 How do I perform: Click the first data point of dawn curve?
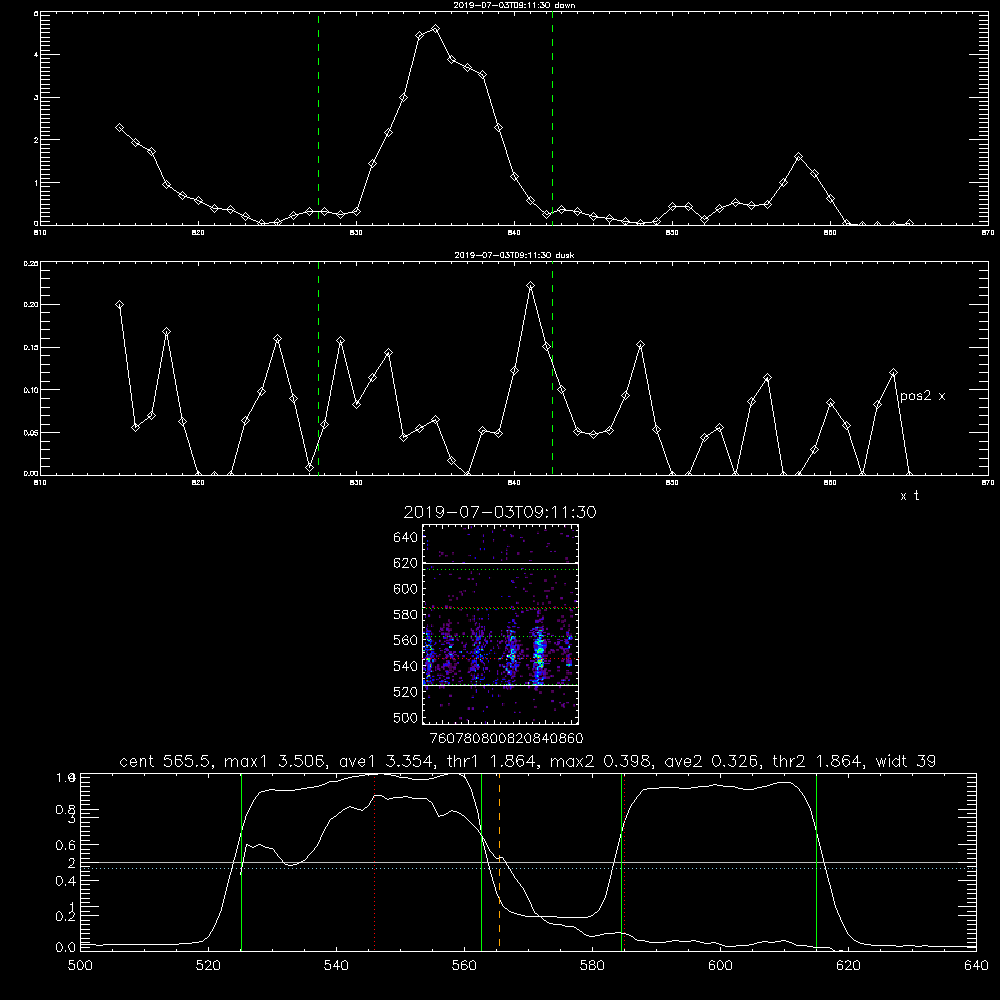(x=119, y=128)
